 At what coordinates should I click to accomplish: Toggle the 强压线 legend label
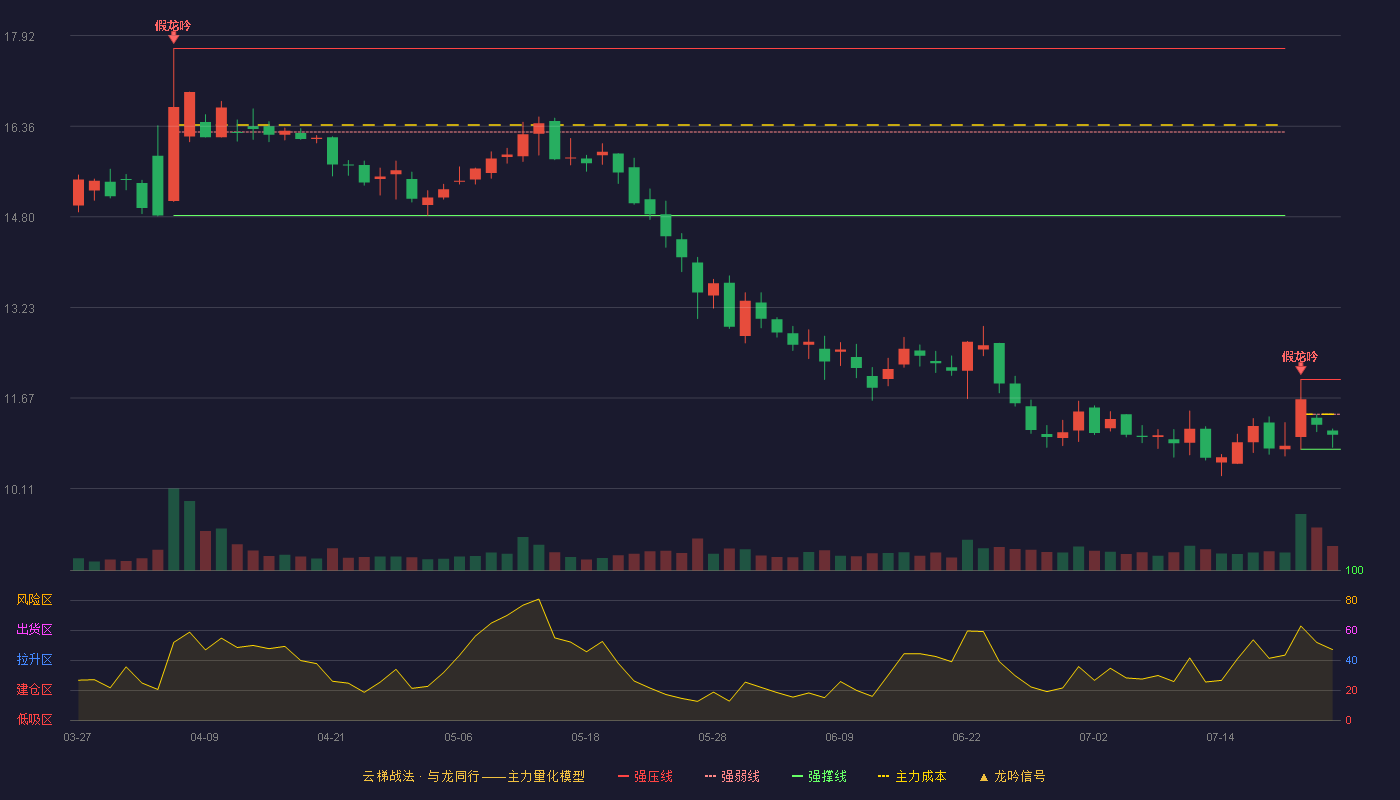coord(653,776)
